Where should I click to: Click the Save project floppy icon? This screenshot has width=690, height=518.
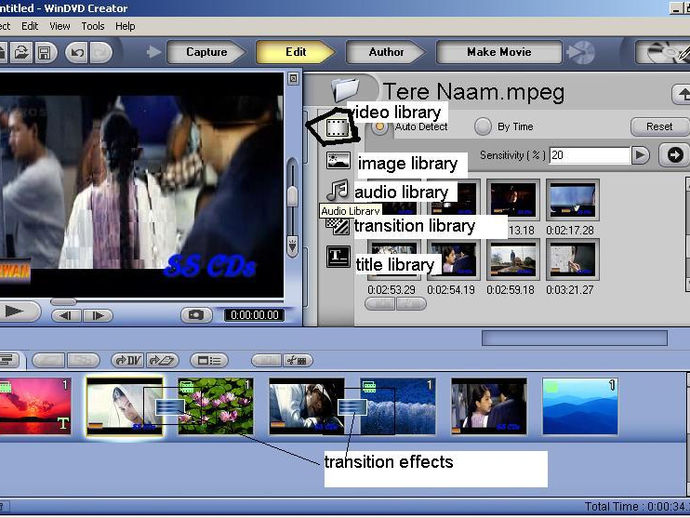point(44,53)
